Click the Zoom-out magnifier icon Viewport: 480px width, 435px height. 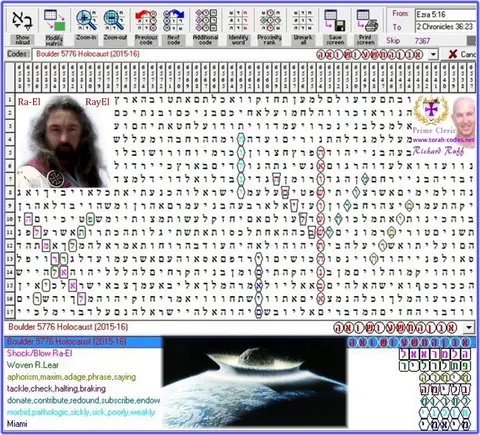[114, 21]
